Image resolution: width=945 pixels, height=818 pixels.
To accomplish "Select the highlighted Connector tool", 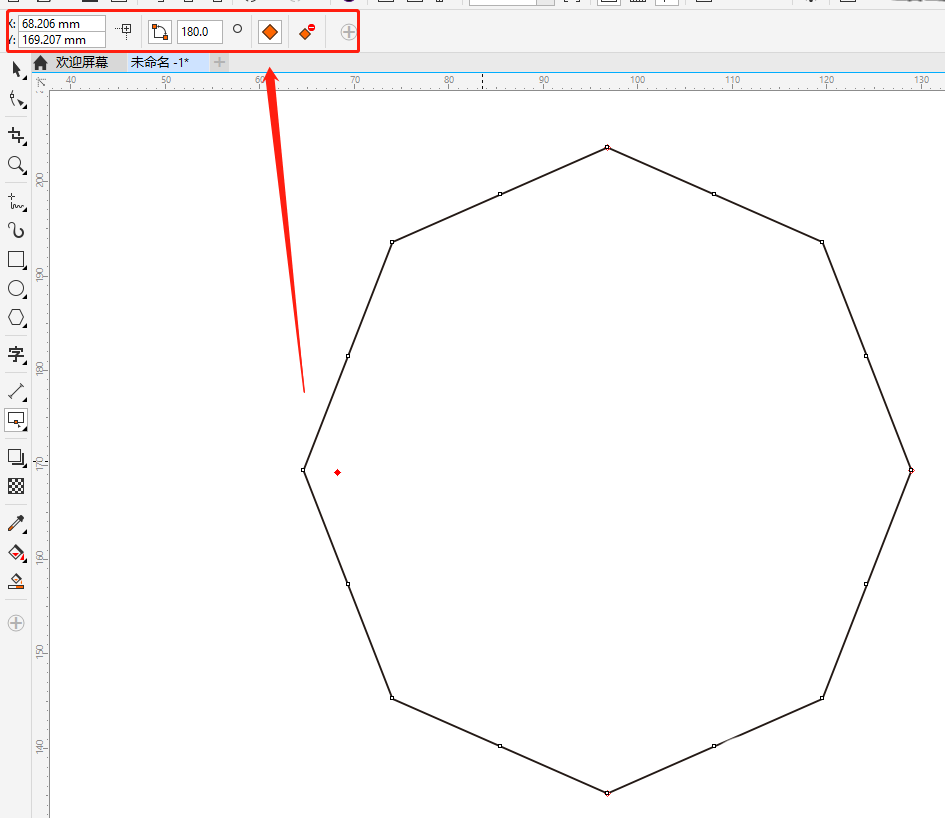I will [x=16, y=420].
